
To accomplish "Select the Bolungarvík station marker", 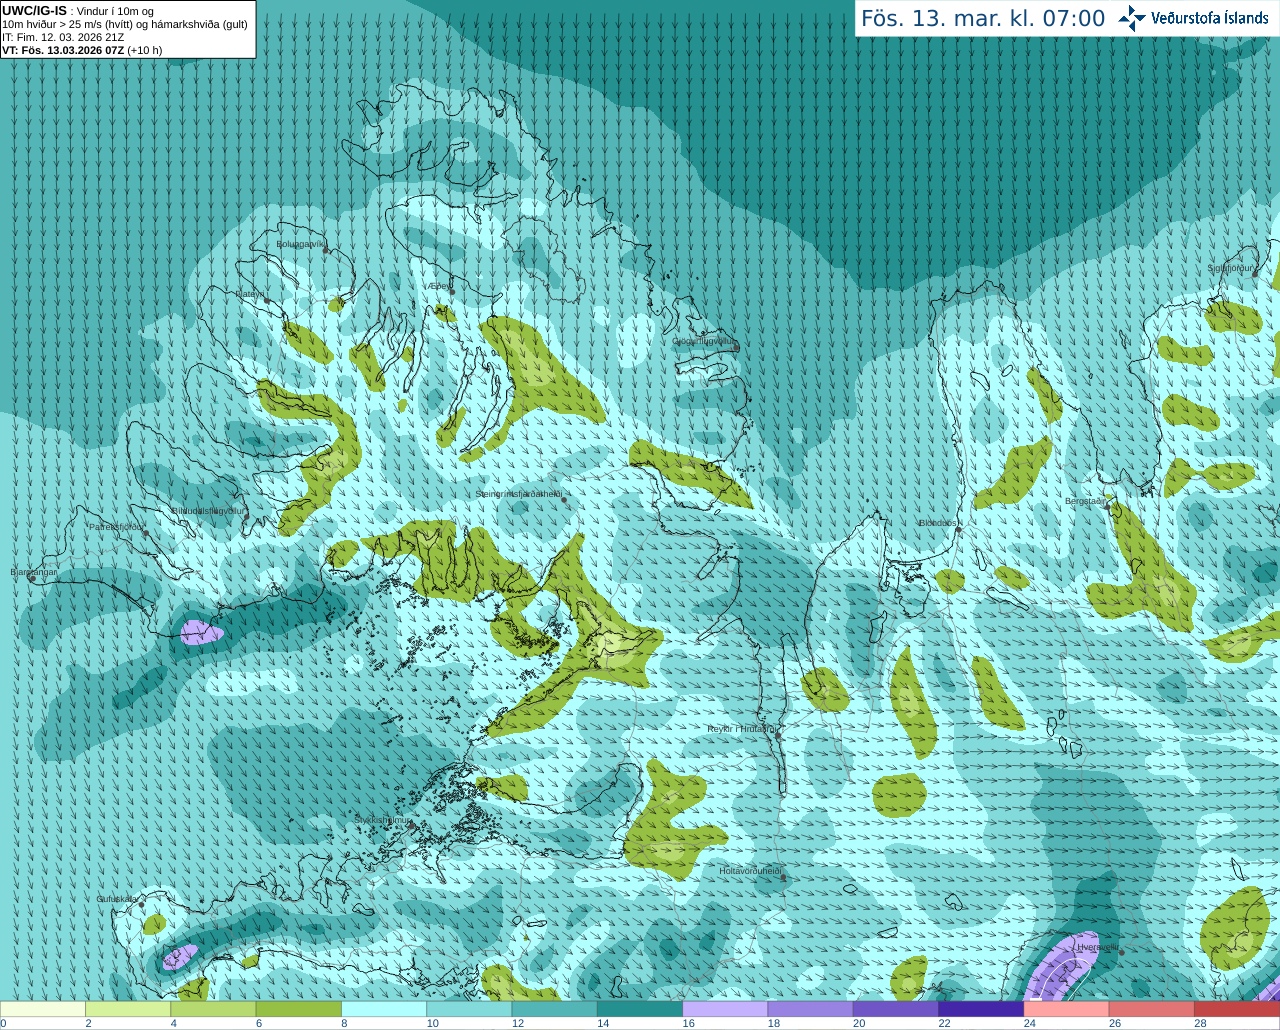I will tap(327, 251).
